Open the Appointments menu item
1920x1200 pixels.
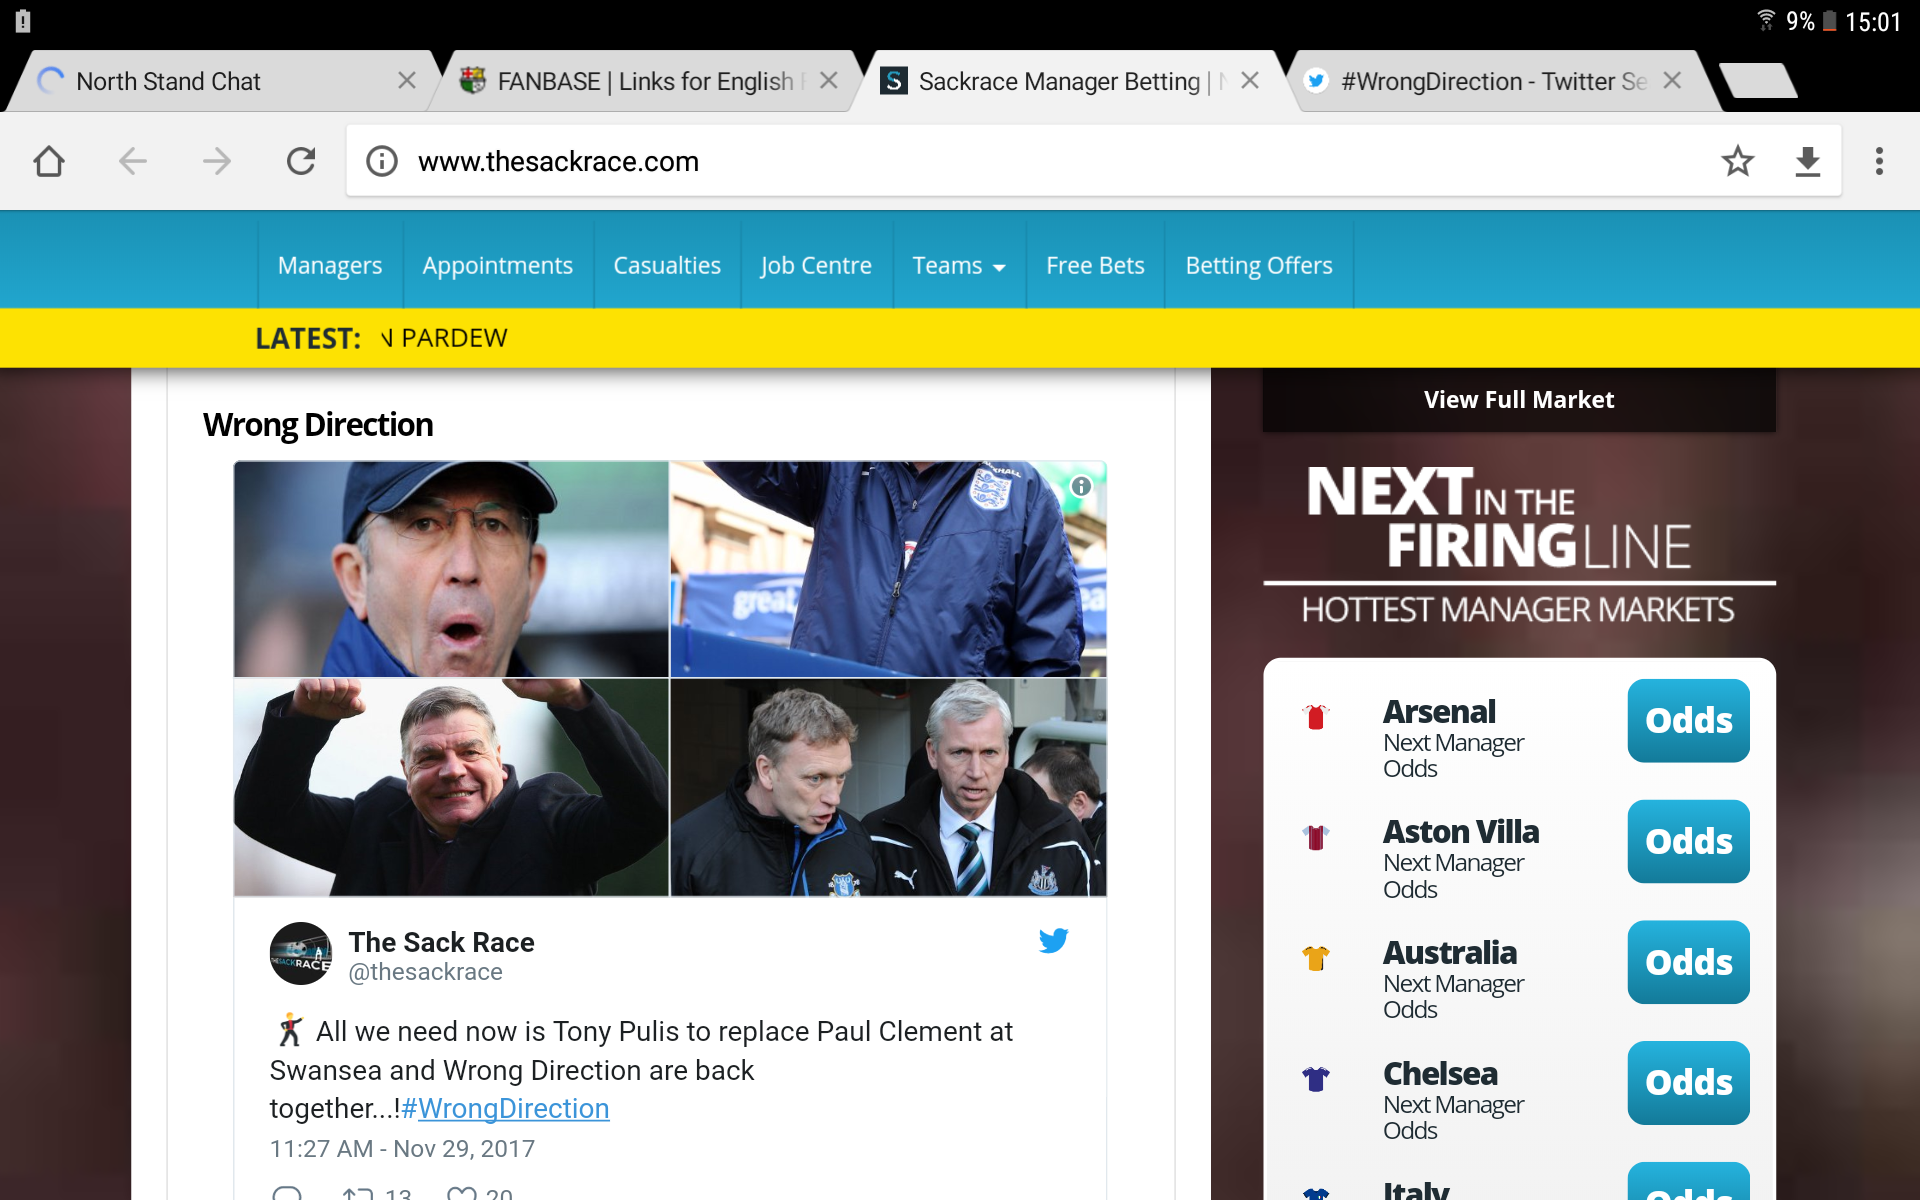(x=498, y=265)
